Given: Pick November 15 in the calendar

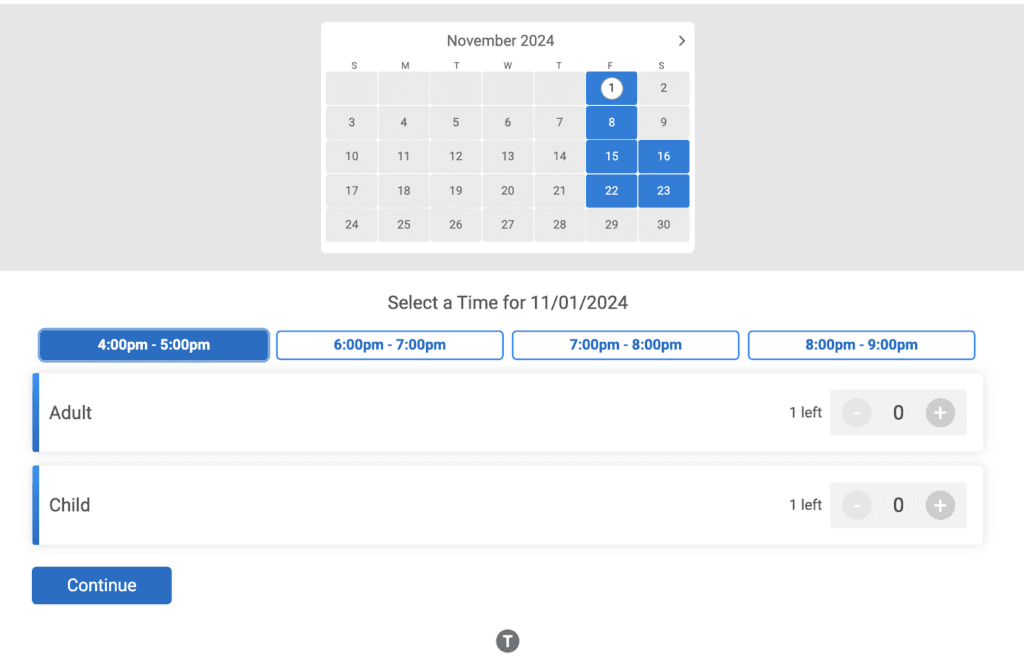Looking at the screenshot, I should (x=612, y=156).
